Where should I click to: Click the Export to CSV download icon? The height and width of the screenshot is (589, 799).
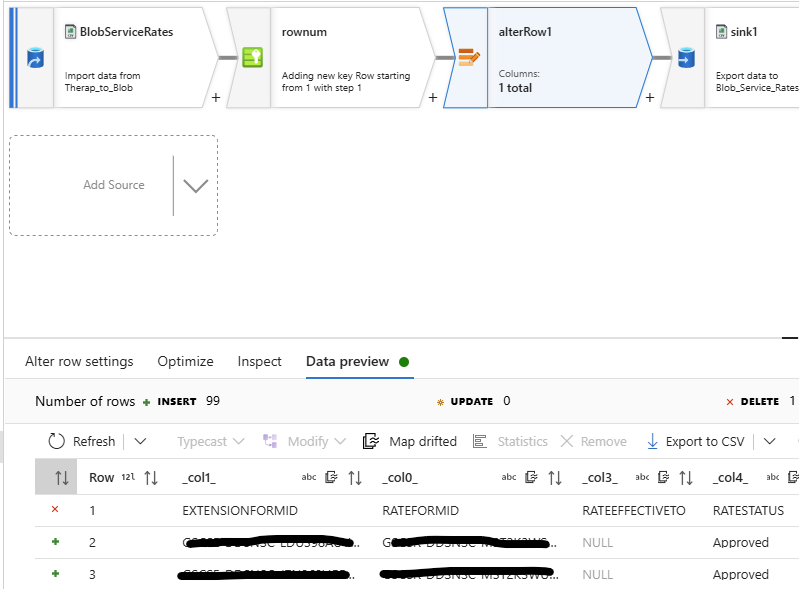pos(652,441)
